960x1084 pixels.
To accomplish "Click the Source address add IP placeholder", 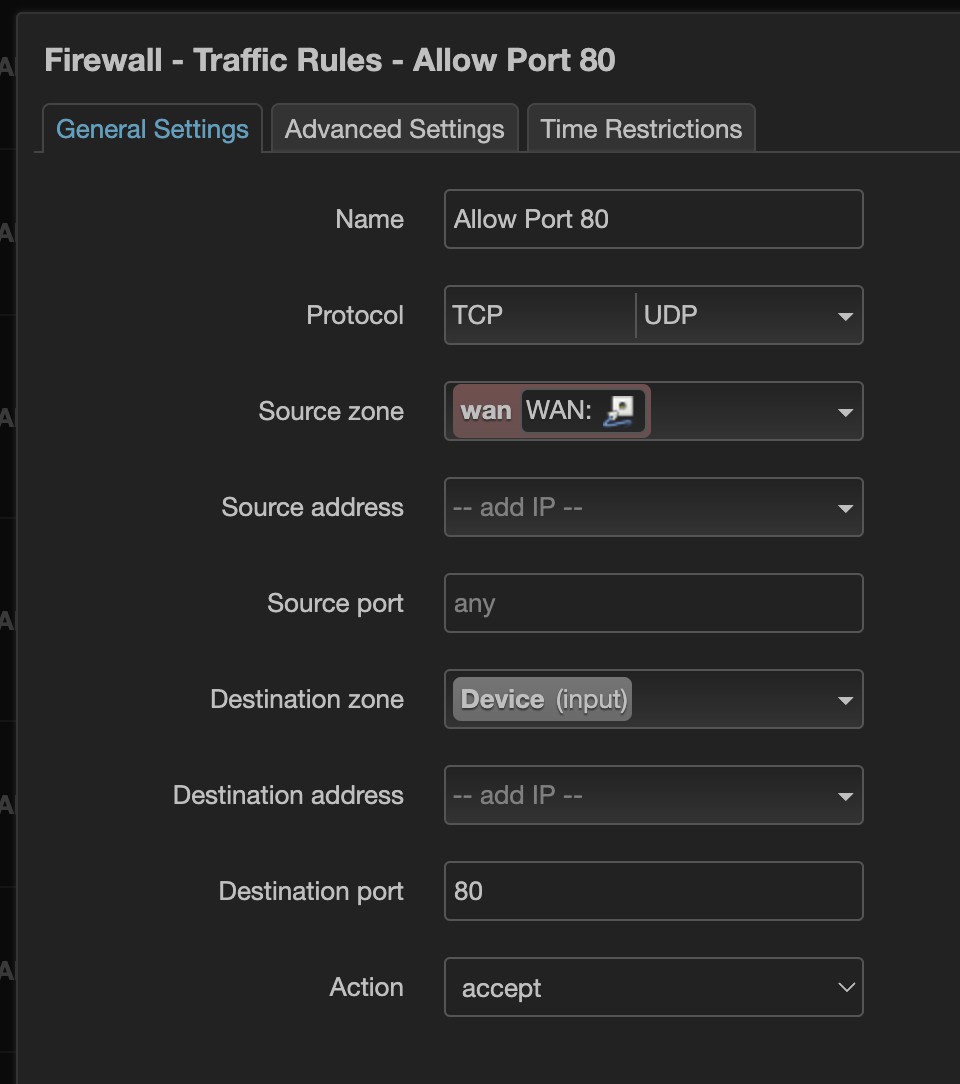I will (x=518, y=507).
